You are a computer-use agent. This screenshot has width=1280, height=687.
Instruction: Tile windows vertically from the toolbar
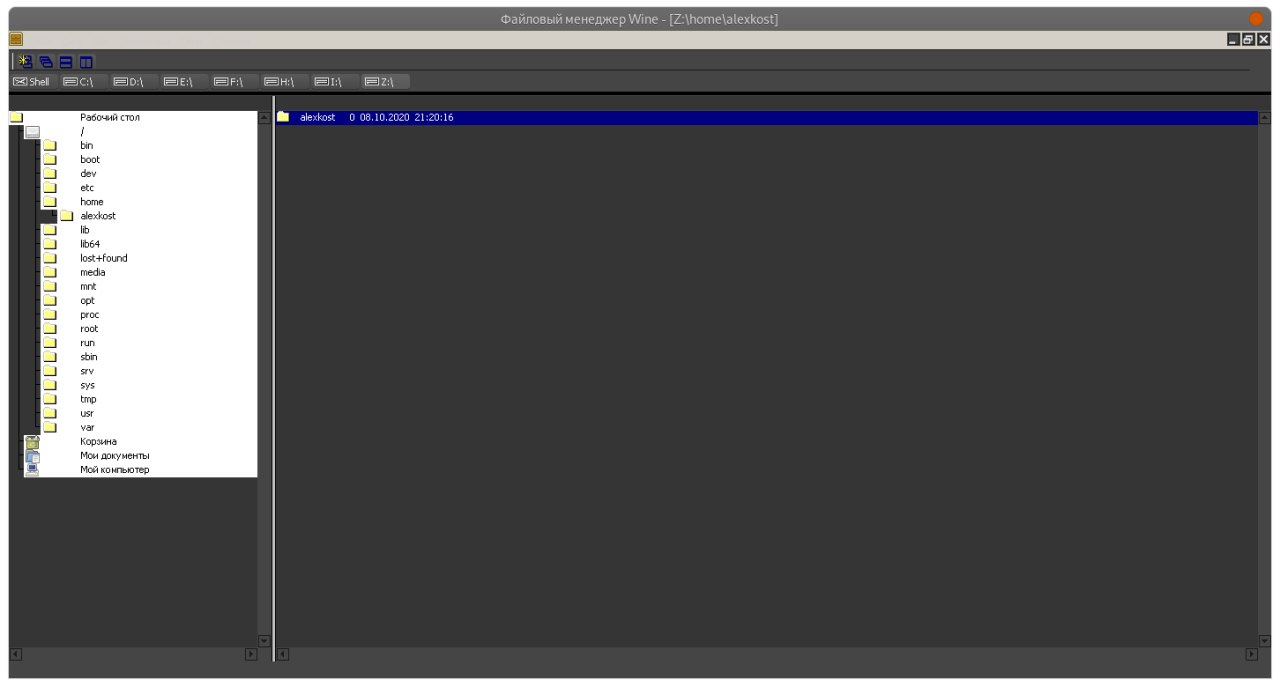86,62
